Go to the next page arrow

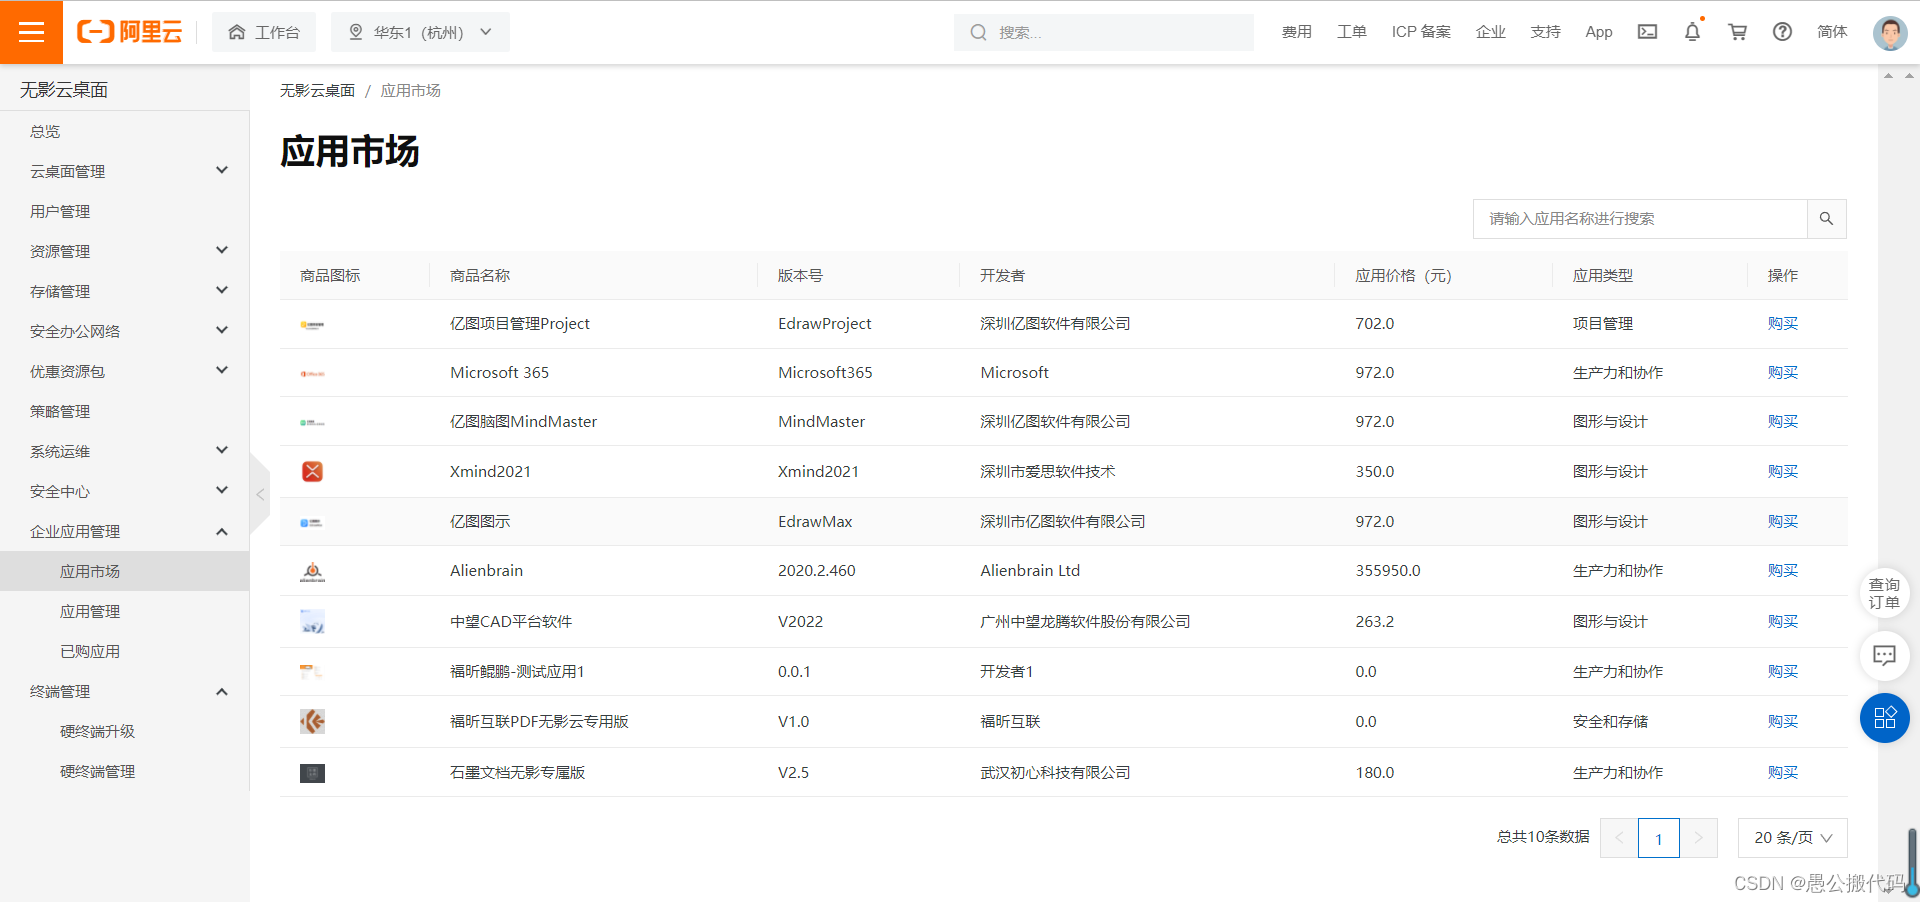[1698, 838]
